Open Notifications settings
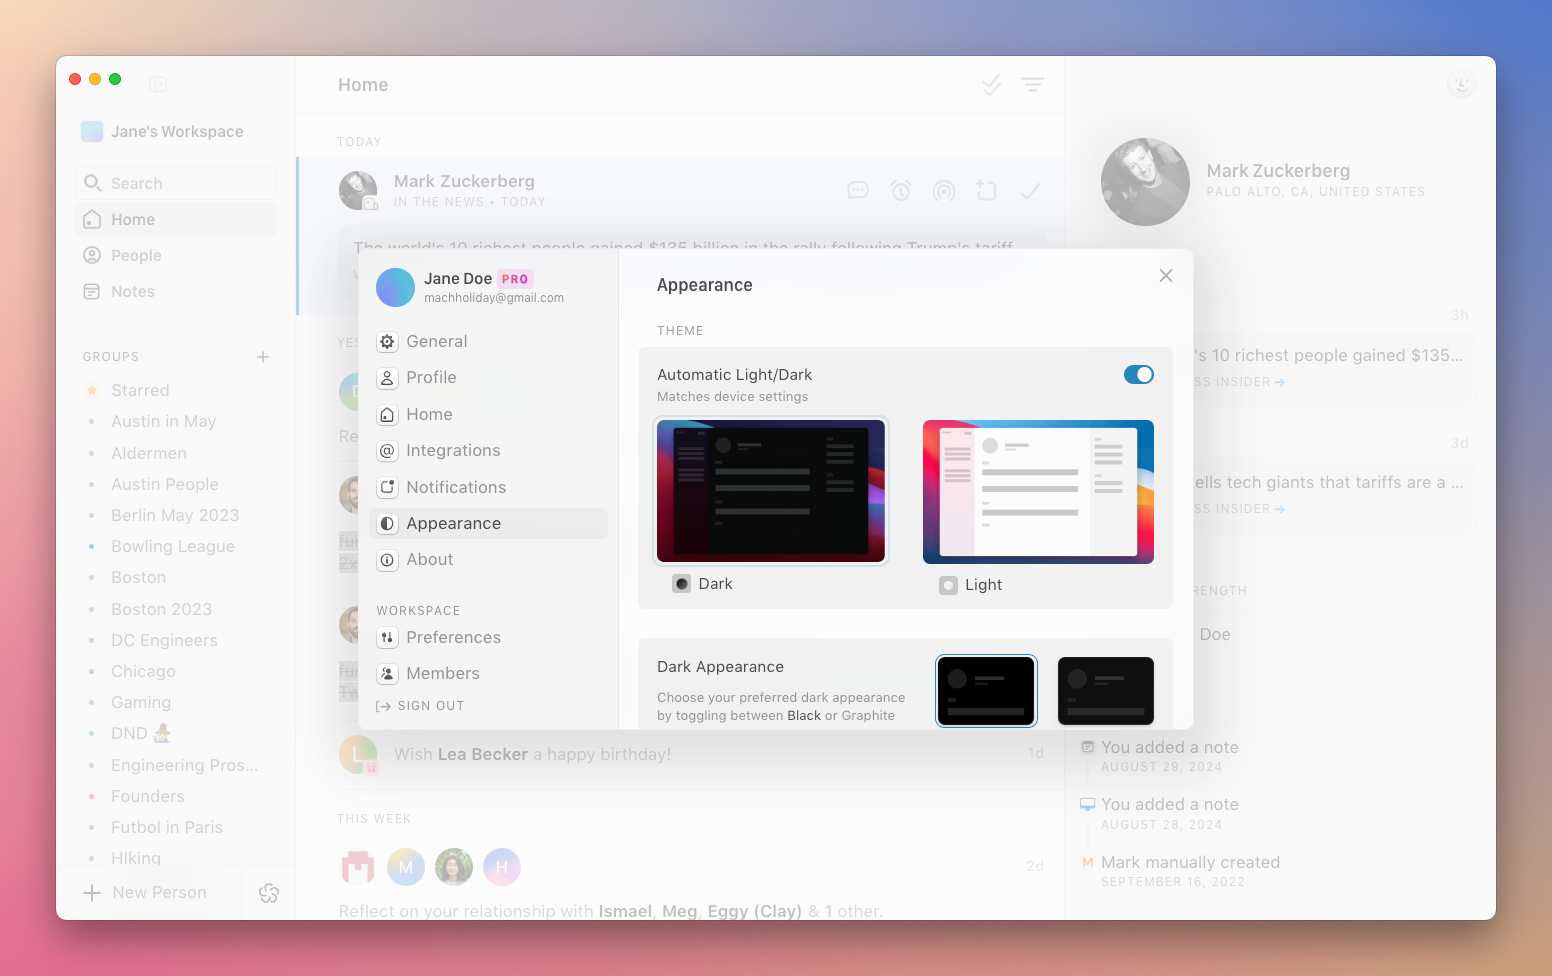The image size is (1552, 976). pyautogui.click(x=455, y=488)
